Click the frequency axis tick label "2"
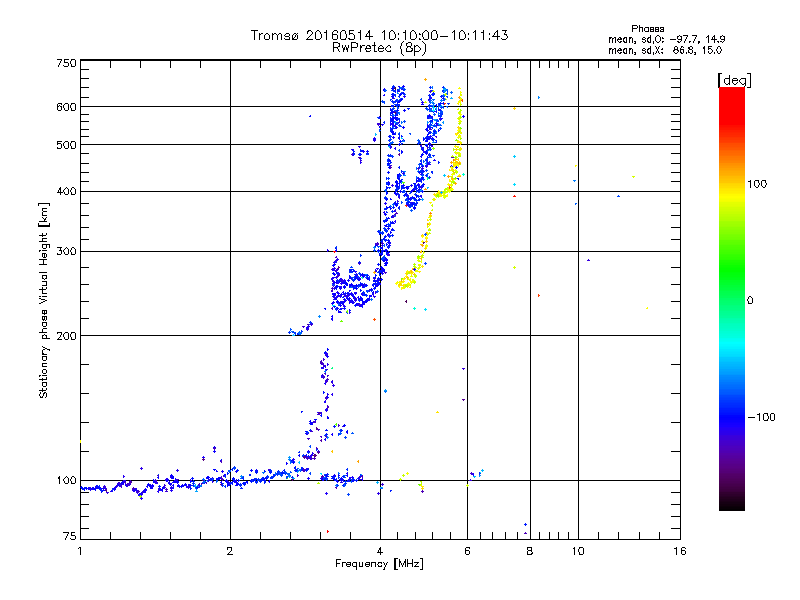The width and height of the screenshot is (800, 600). pos(230,551)
